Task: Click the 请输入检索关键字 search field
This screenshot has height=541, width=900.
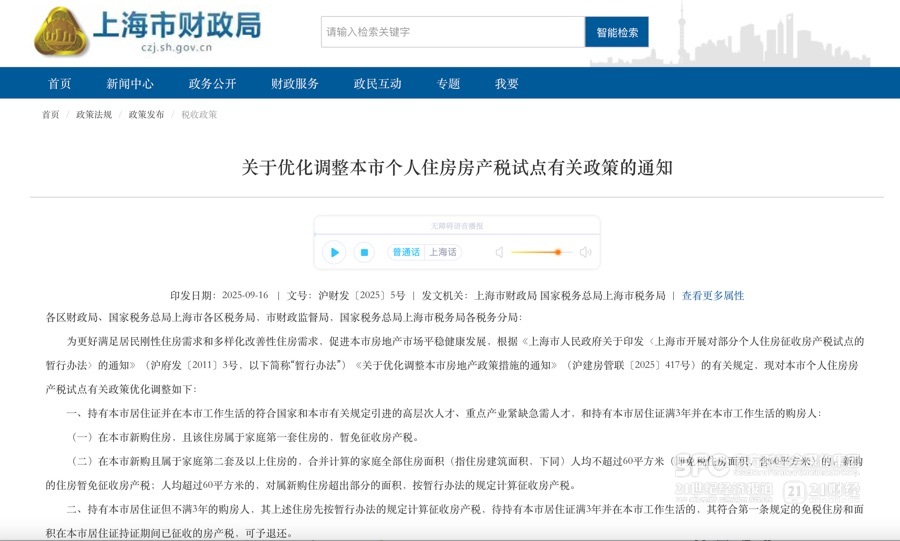Action: pyautogui.click(x=453, y=32)
